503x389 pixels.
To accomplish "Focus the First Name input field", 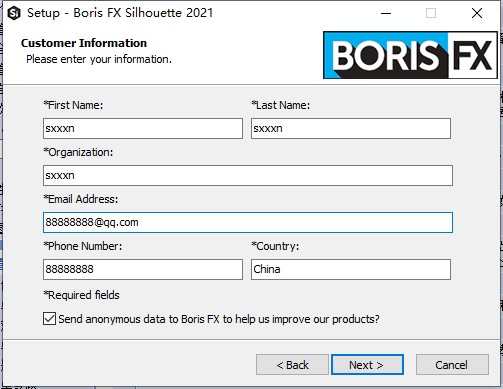I will click(143, 128).
